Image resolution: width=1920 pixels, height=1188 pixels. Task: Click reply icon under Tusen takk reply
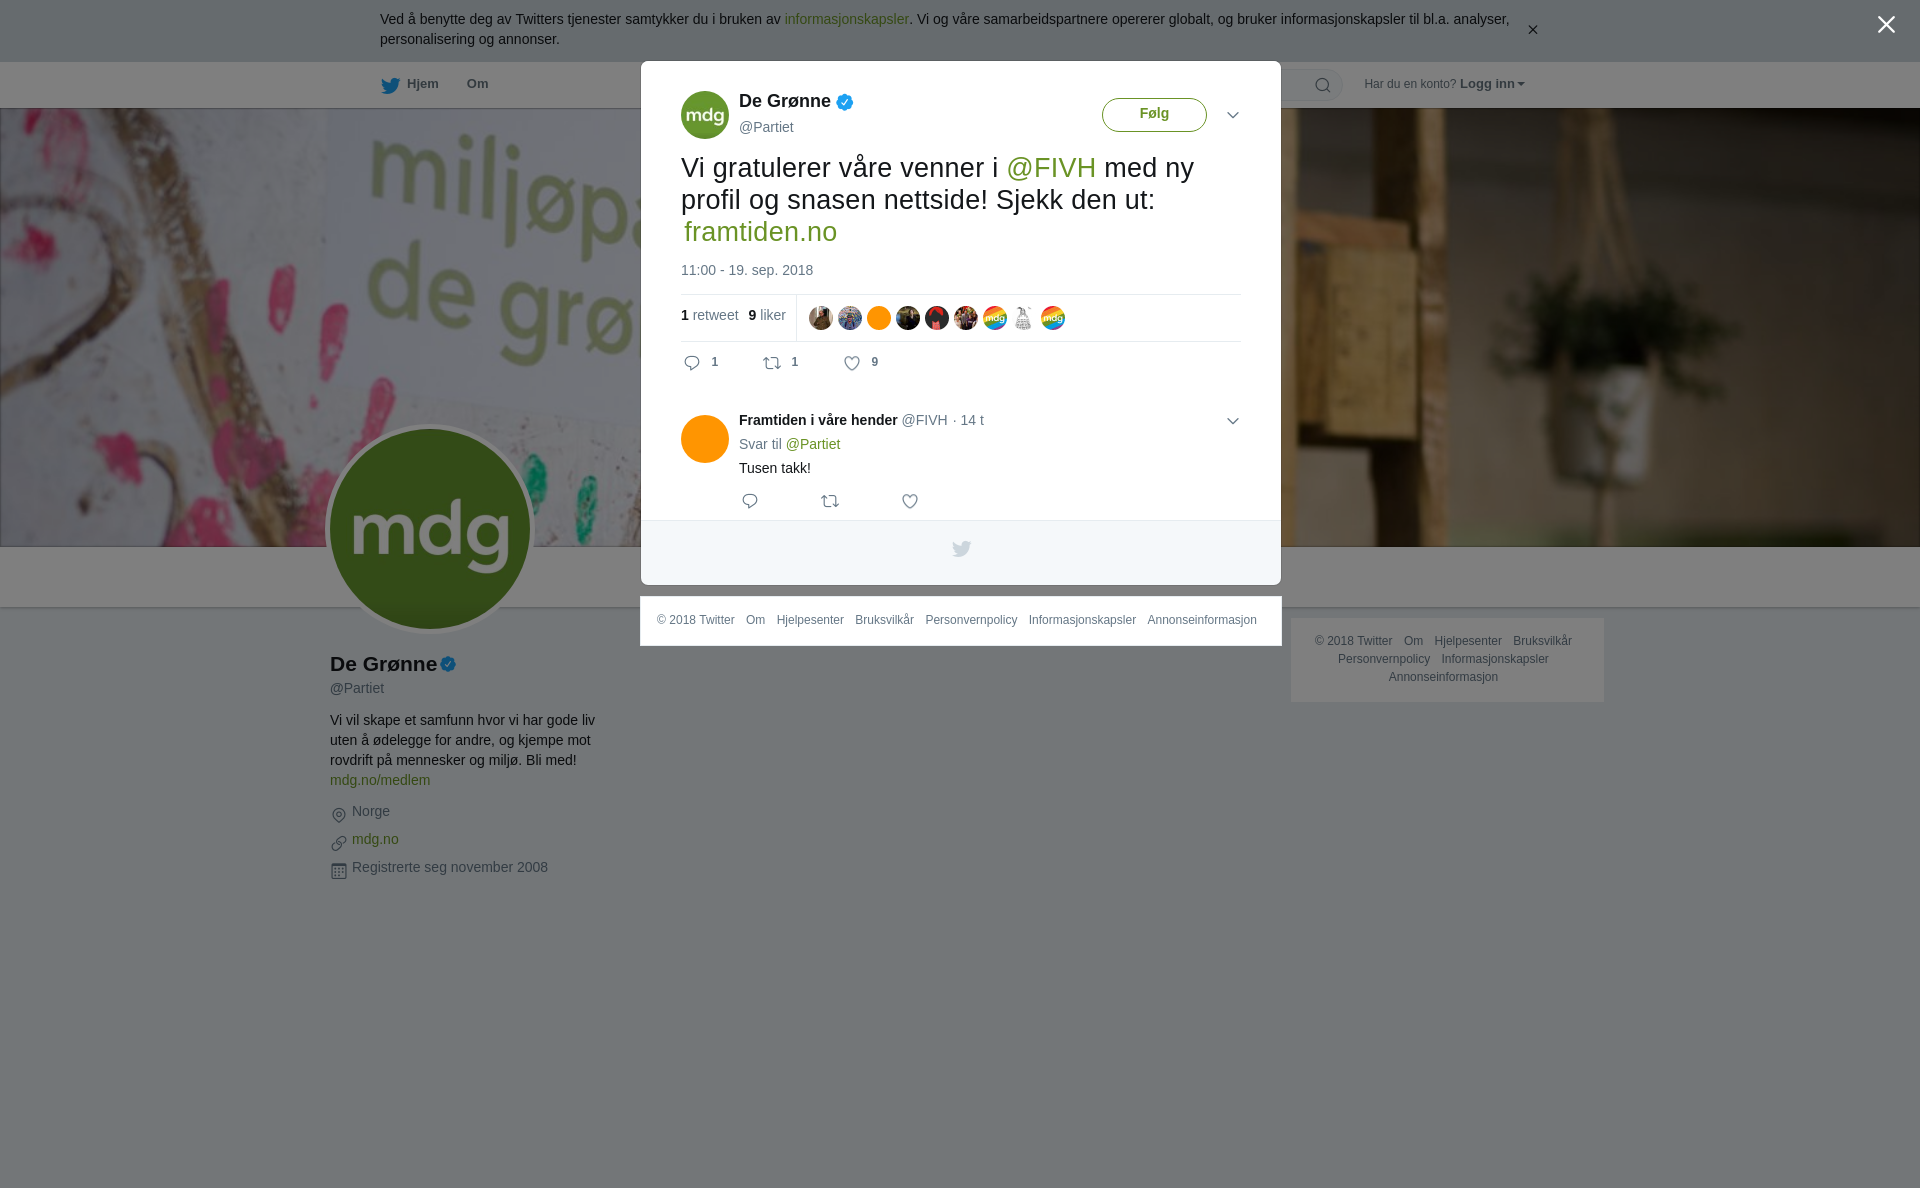point(750,501)
